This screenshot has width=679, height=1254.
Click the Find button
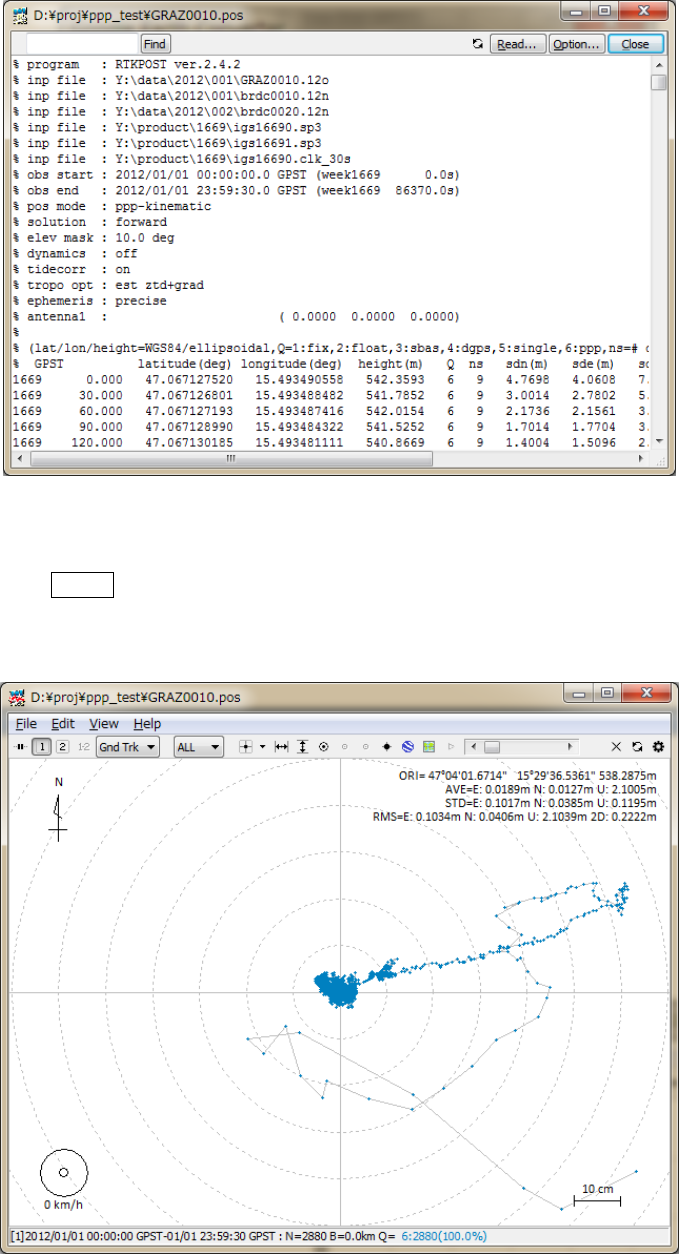coord(155,44)
